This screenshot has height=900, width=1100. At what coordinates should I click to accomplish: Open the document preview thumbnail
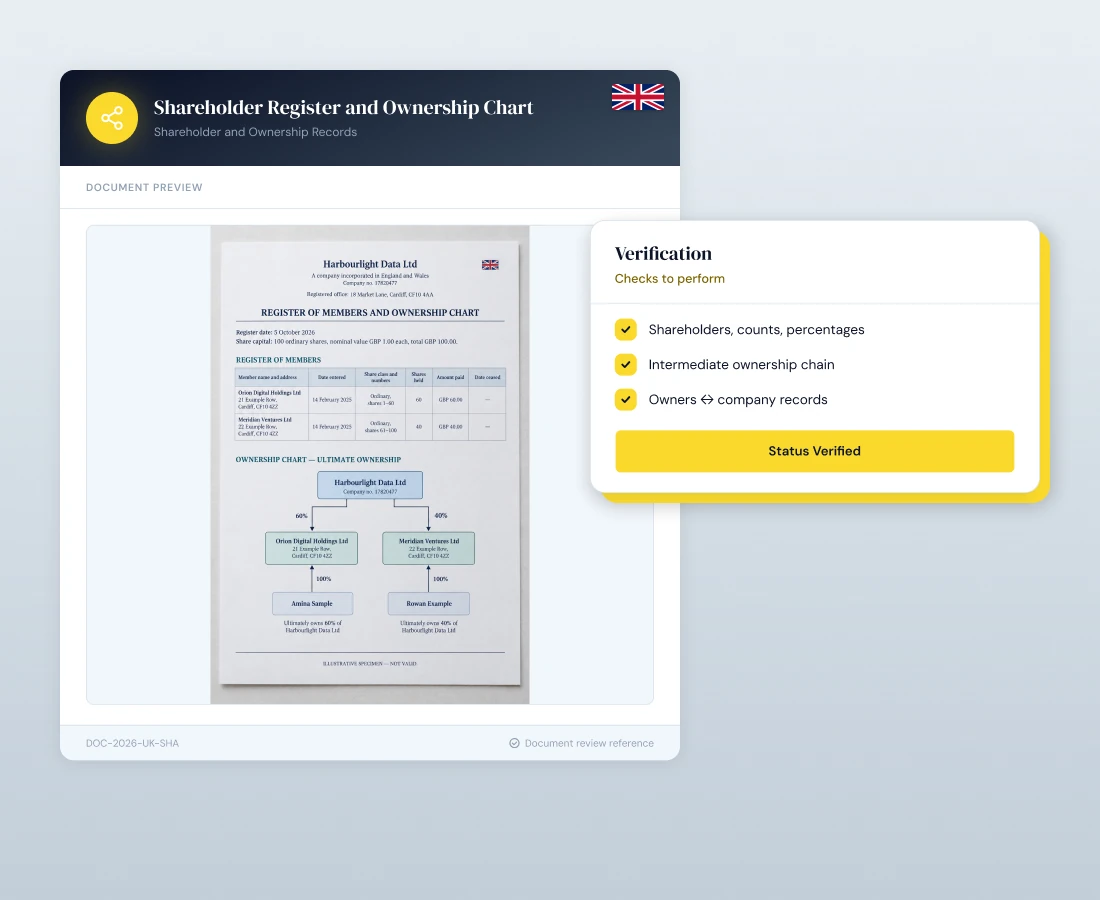(x=370, y=464)
